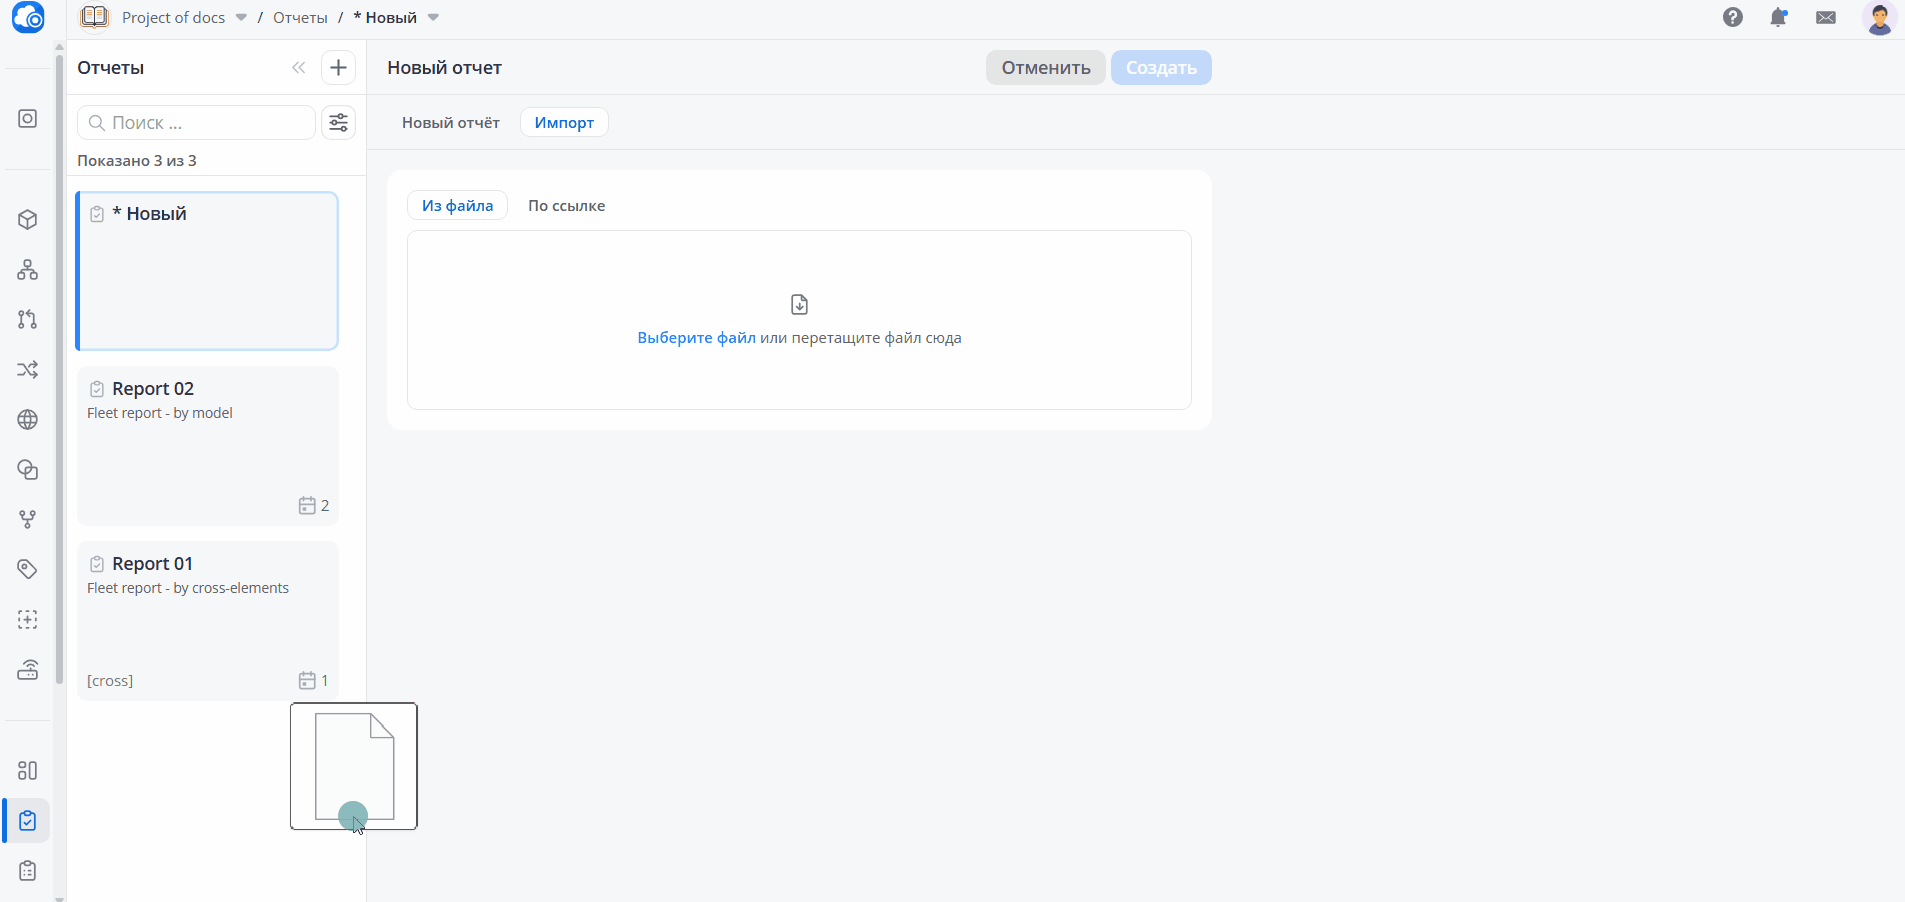The height and width of the screenshot is (902, 1905).
Task: Open the sidebar hierarchy tree icon
Action: pyautogui.click(x=28, y=270)
